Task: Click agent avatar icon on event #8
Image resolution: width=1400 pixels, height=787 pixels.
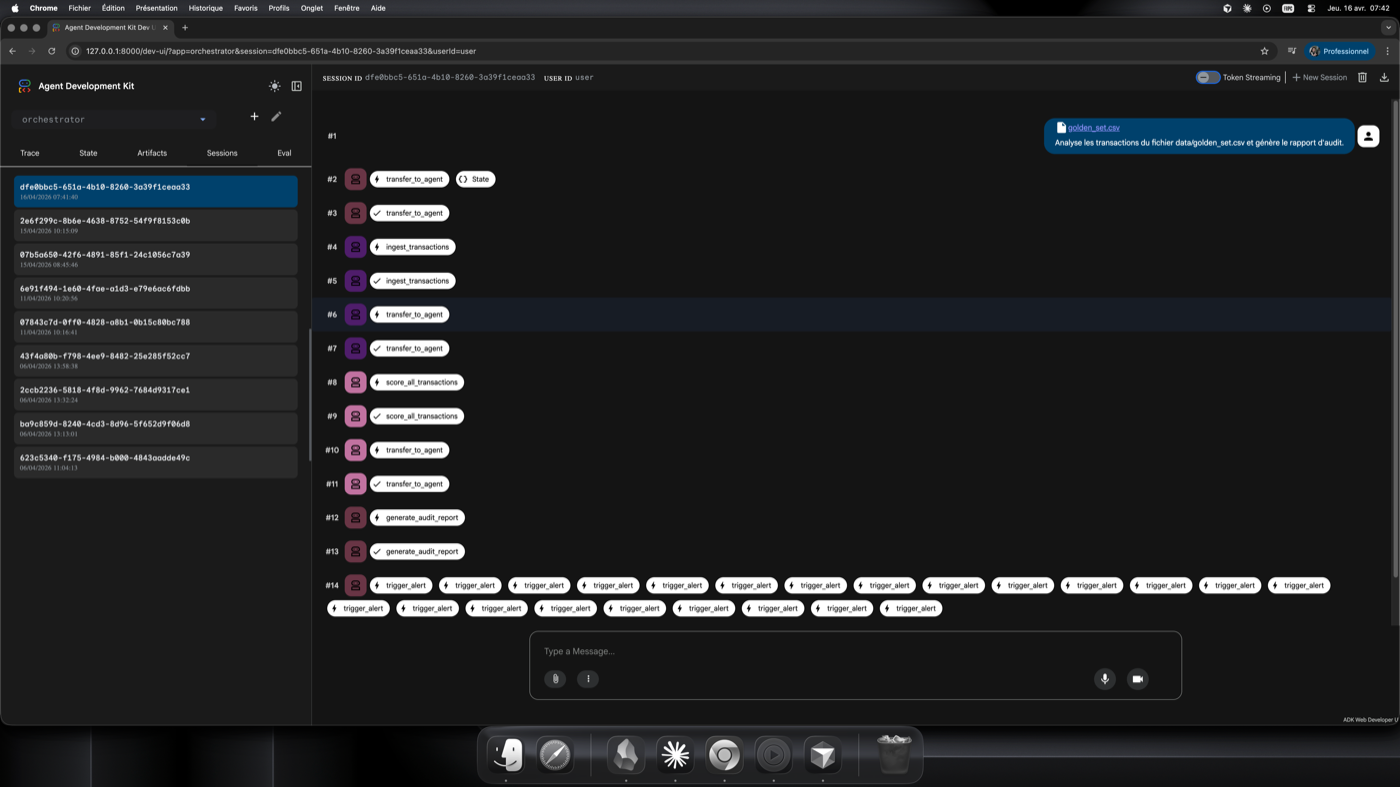Action: (355, 382)
